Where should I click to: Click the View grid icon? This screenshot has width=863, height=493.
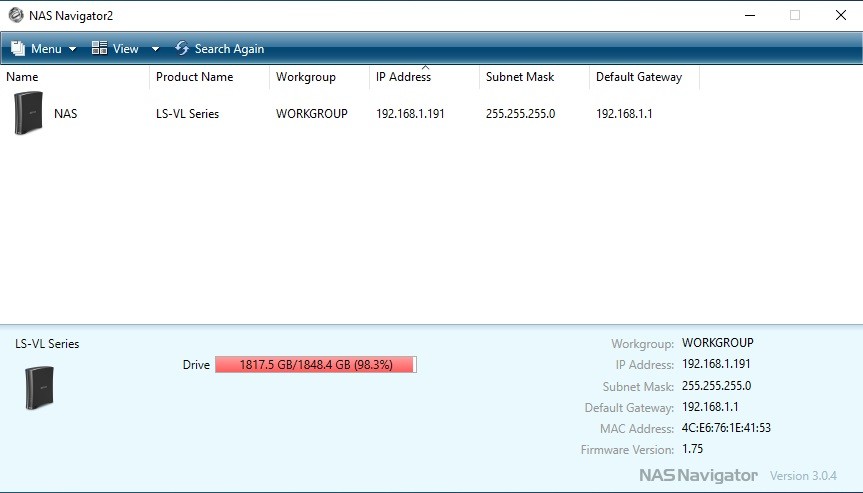(99, 48)
